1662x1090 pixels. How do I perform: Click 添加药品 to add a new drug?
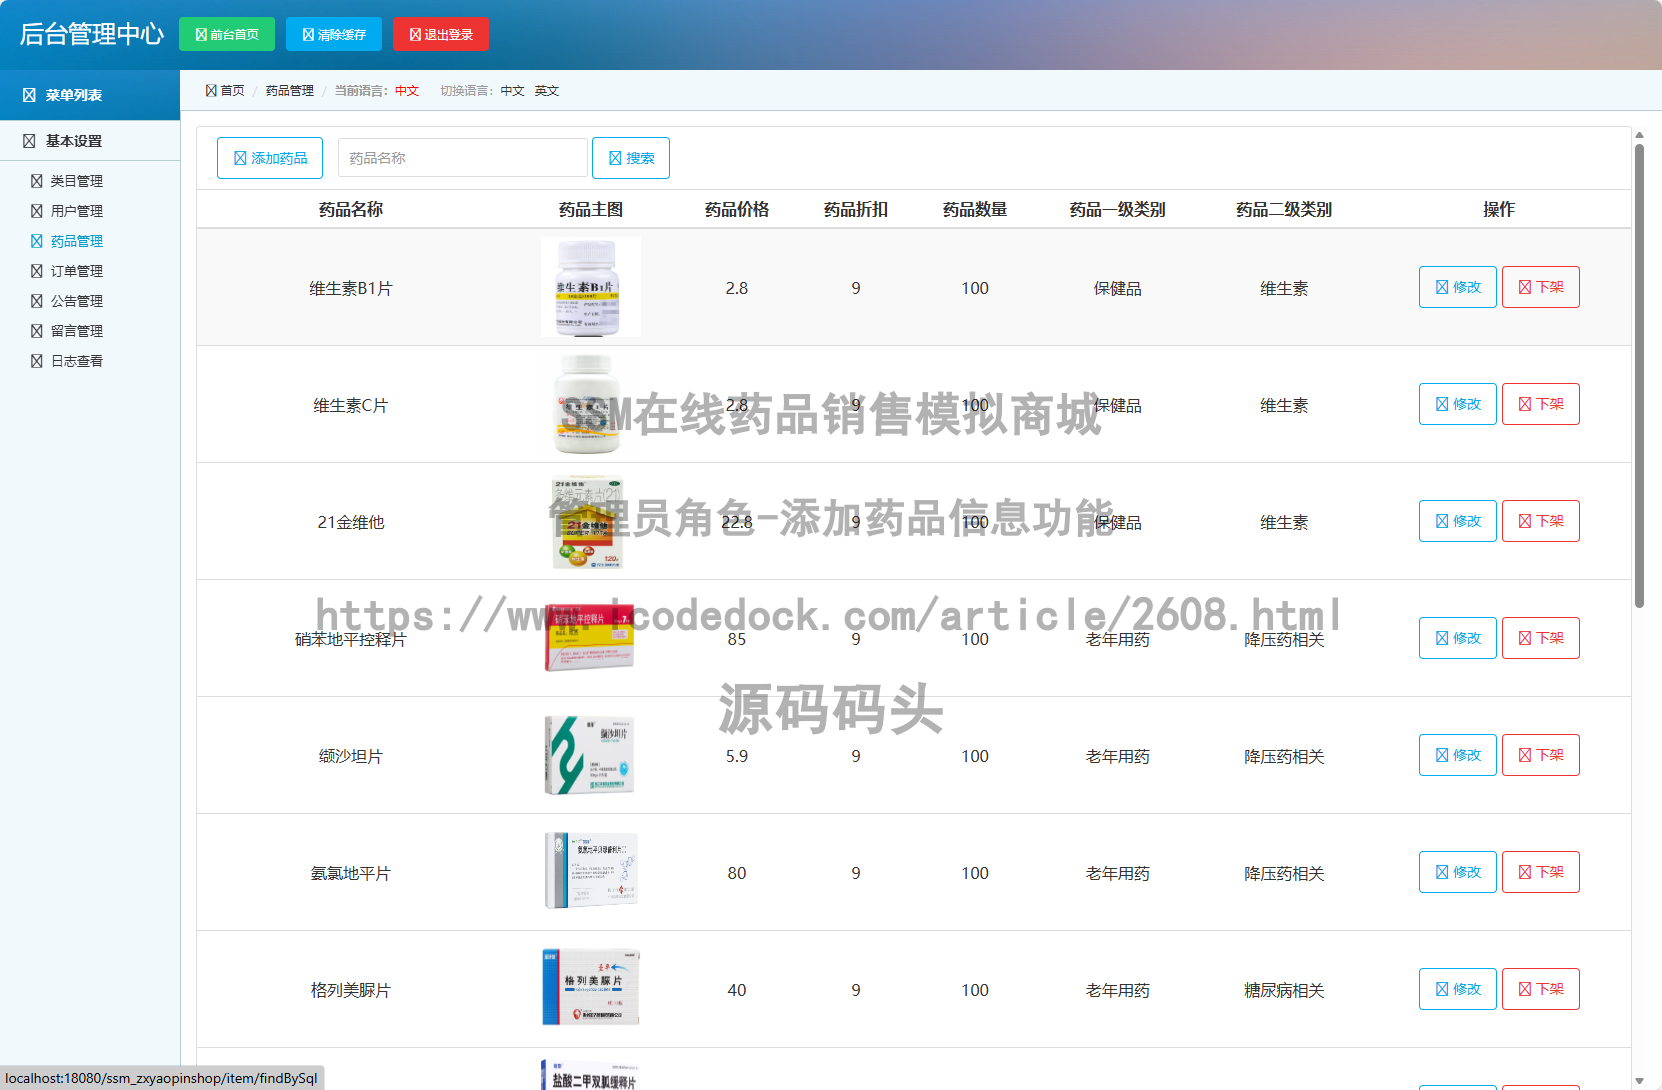[x=269, y=157]
